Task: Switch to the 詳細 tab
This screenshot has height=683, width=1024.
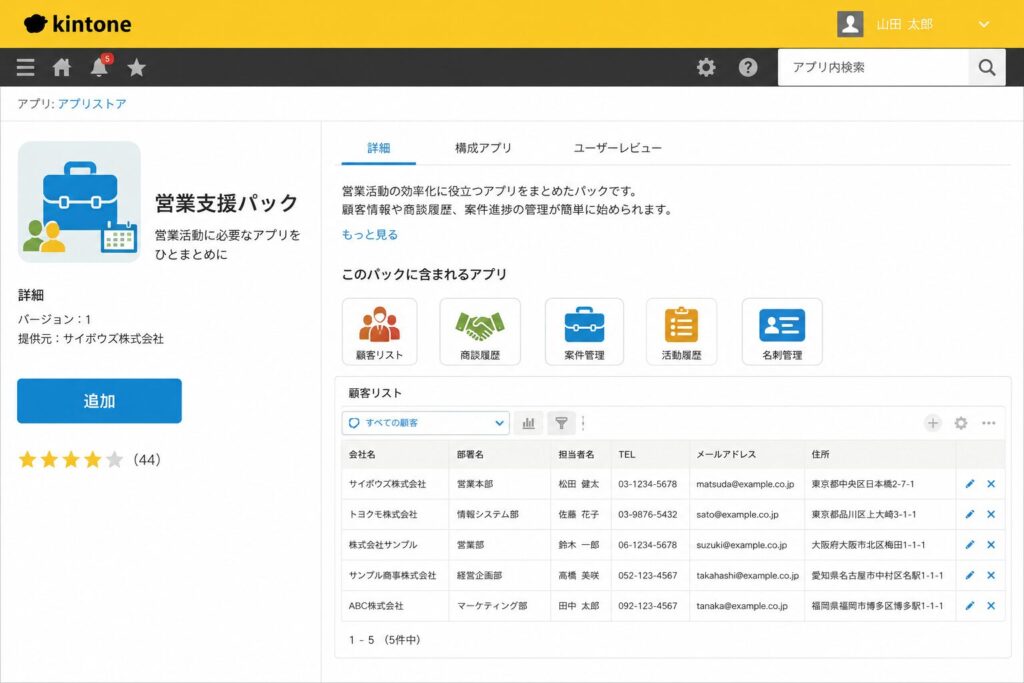Action: (x=379, y=148)
